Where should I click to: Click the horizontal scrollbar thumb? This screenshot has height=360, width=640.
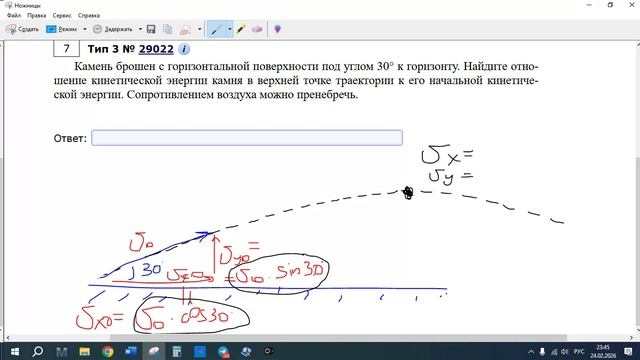pos(338,338)
